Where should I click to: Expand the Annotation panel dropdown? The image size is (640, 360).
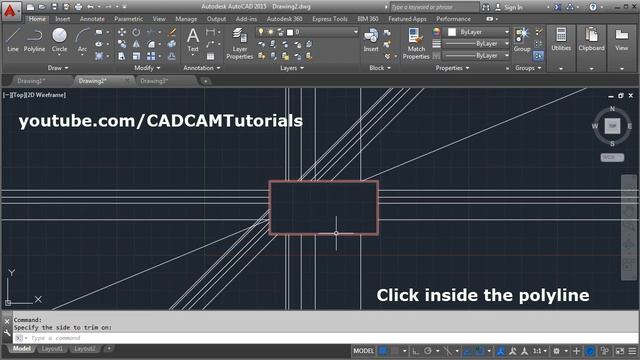(202, 68)
